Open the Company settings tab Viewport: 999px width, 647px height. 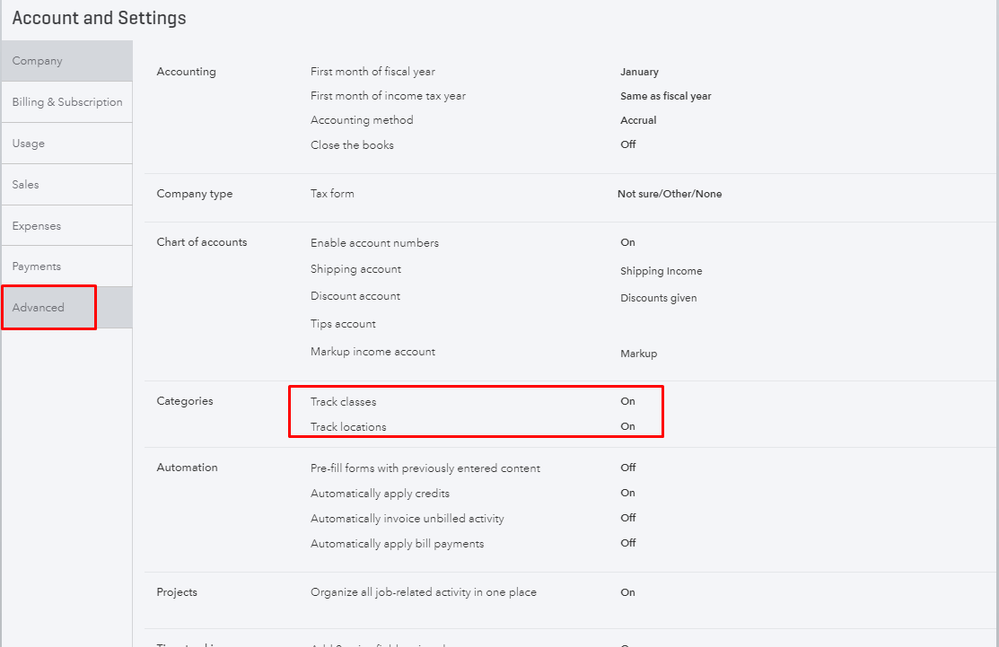click(x=37, y=61)
